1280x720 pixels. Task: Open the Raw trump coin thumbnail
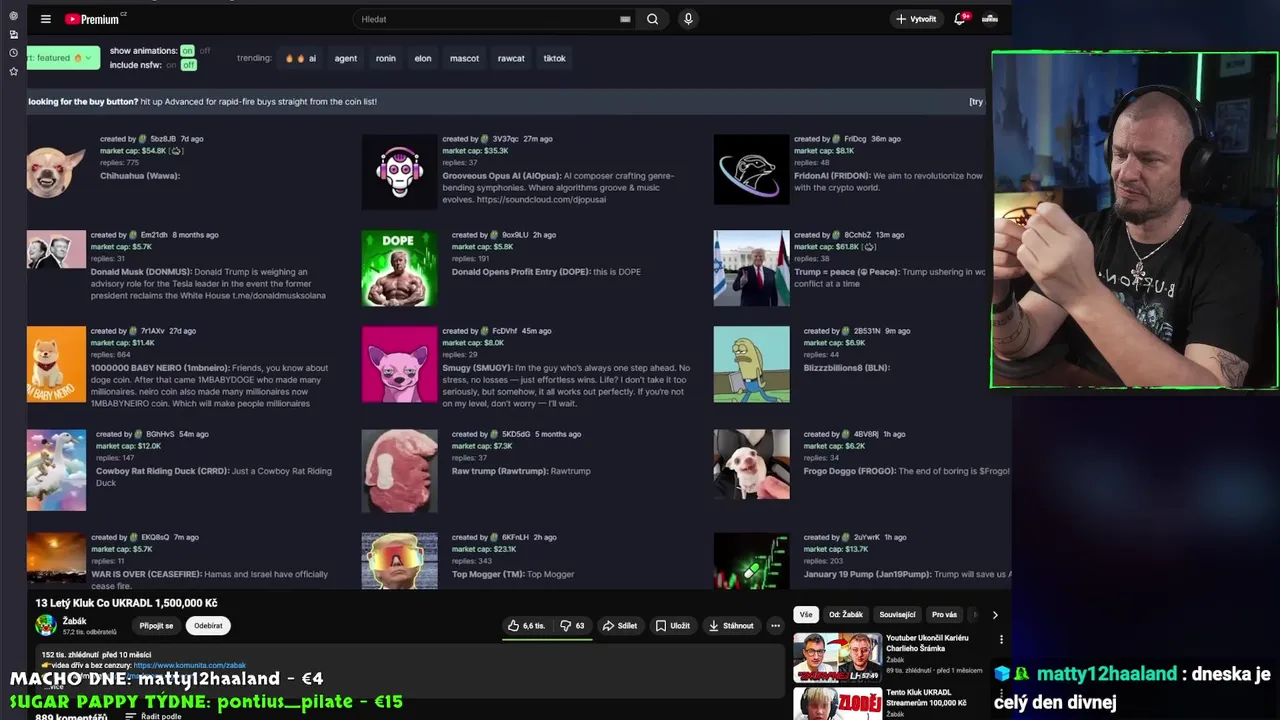click(x=399, y=471)
